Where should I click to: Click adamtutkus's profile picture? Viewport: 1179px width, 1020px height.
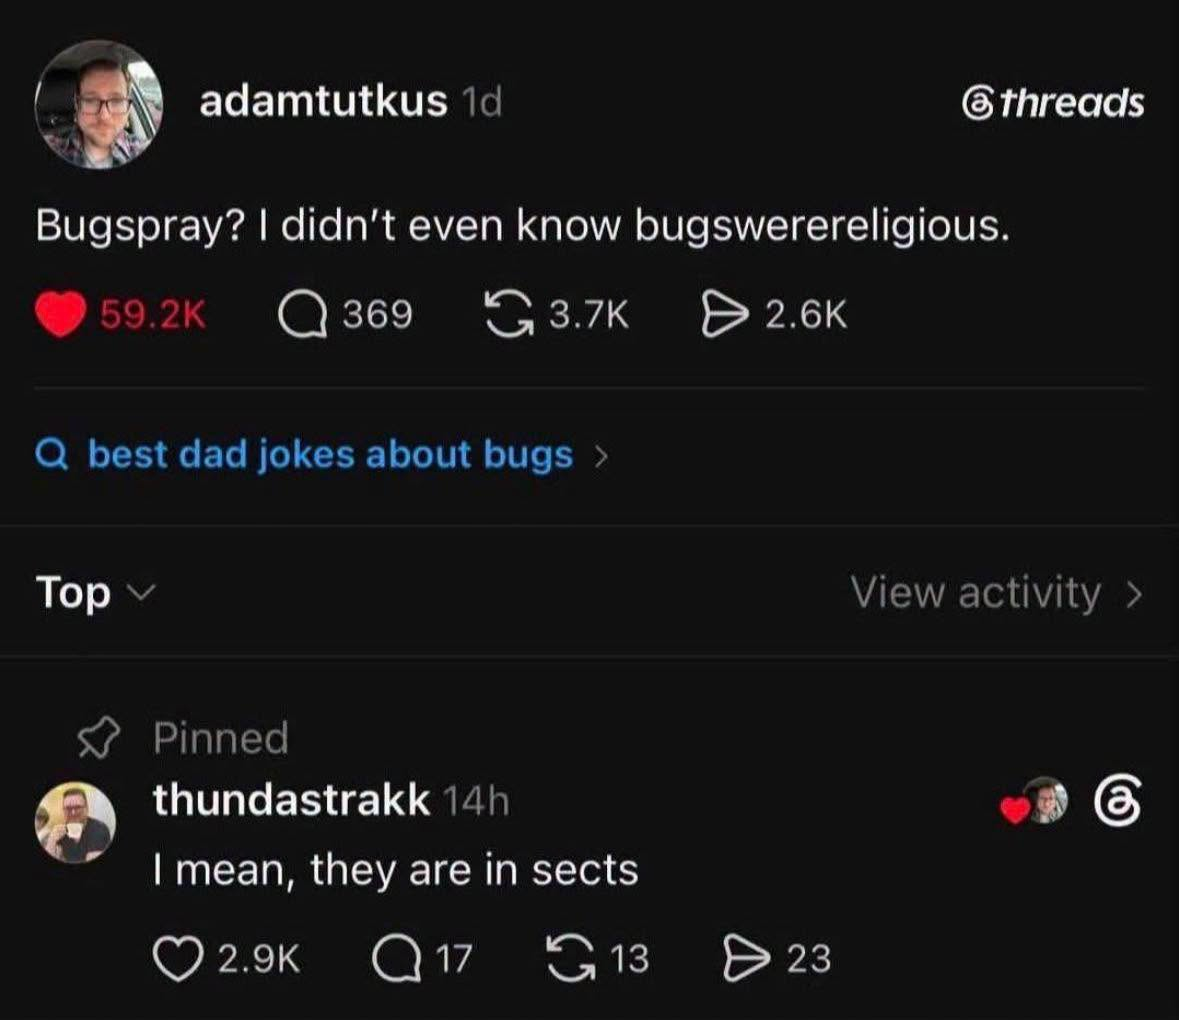[99, 104]
